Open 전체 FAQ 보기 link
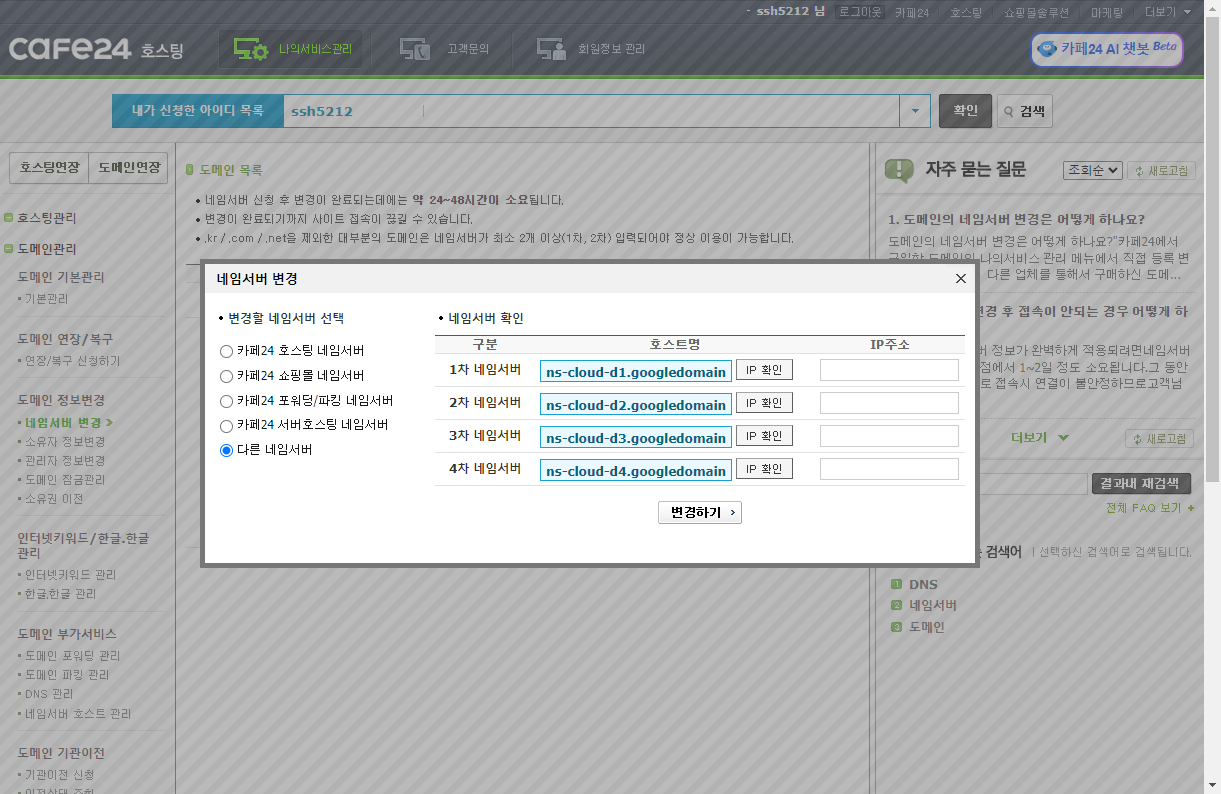 click(1150, 508)
